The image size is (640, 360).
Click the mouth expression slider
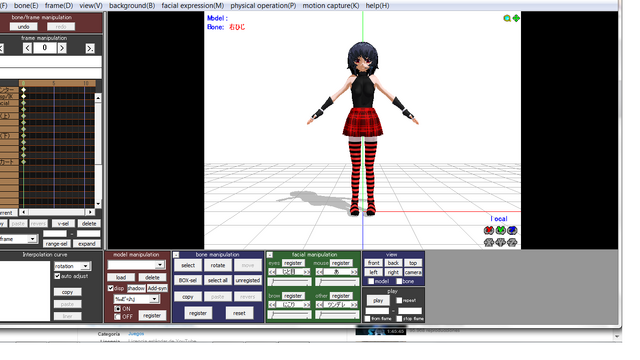(x=337, y=282)
